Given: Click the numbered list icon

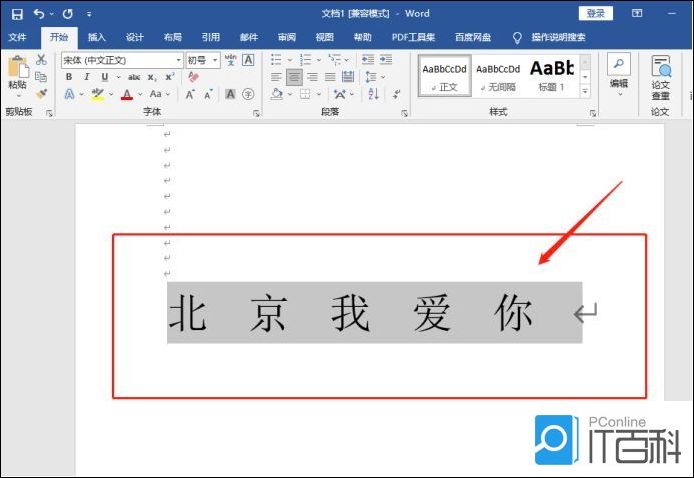Looking at the screenshot, I should pyautogui.click(x=305, y=59).
